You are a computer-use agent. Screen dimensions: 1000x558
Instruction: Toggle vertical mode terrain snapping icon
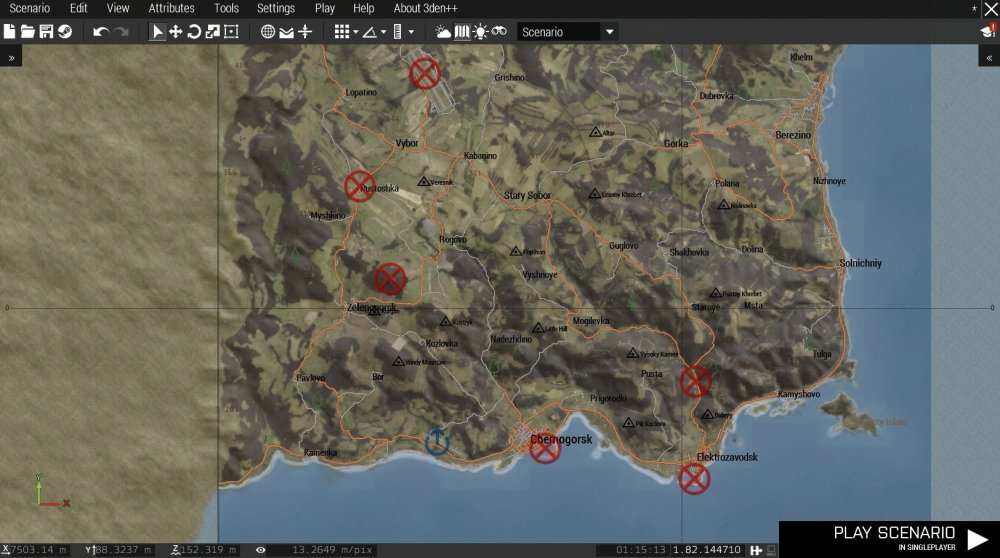(306, 32)
